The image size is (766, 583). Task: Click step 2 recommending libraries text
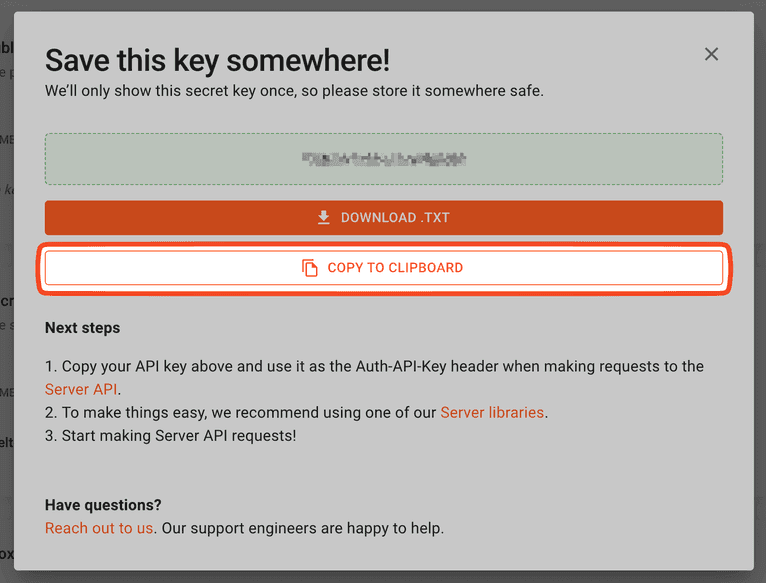coord(240,412)
